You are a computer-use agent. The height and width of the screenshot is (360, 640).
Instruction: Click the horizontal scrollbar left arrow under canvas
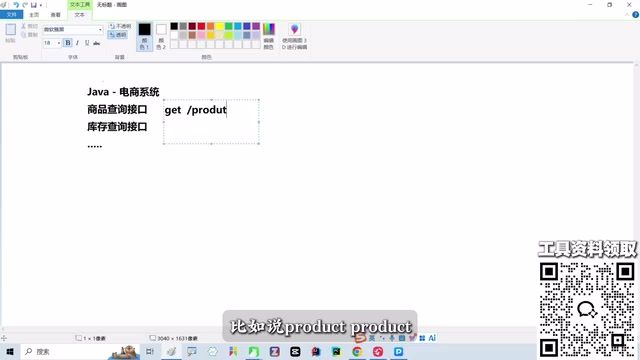(3, 329)
